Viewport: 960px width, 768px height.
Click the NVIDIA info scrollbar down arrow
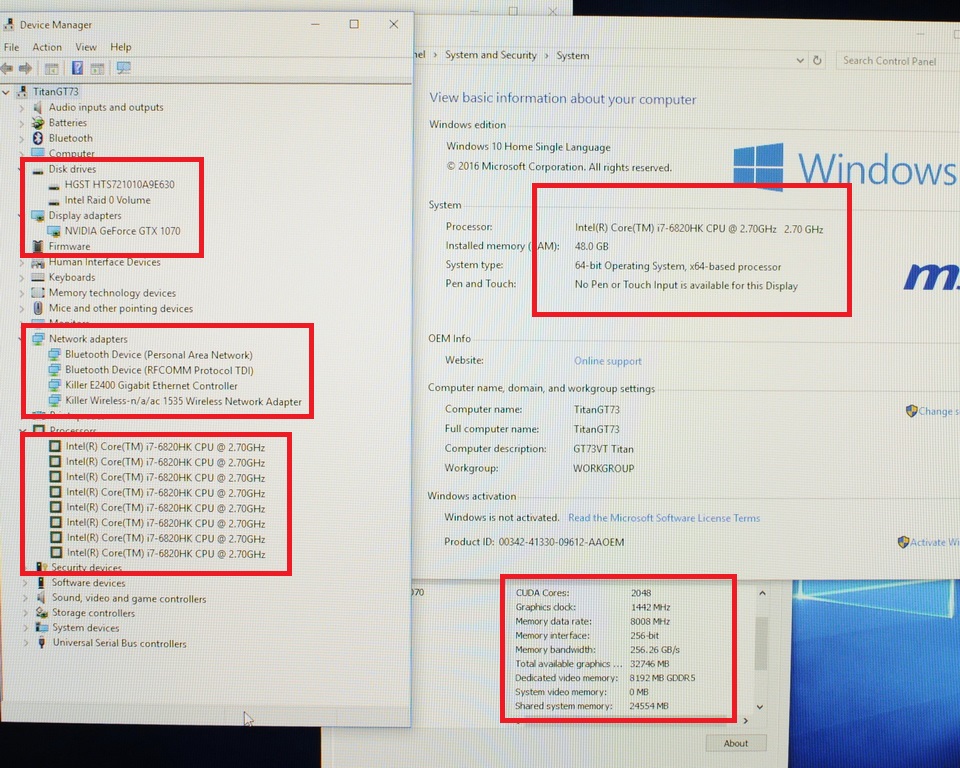coord(760,707)
